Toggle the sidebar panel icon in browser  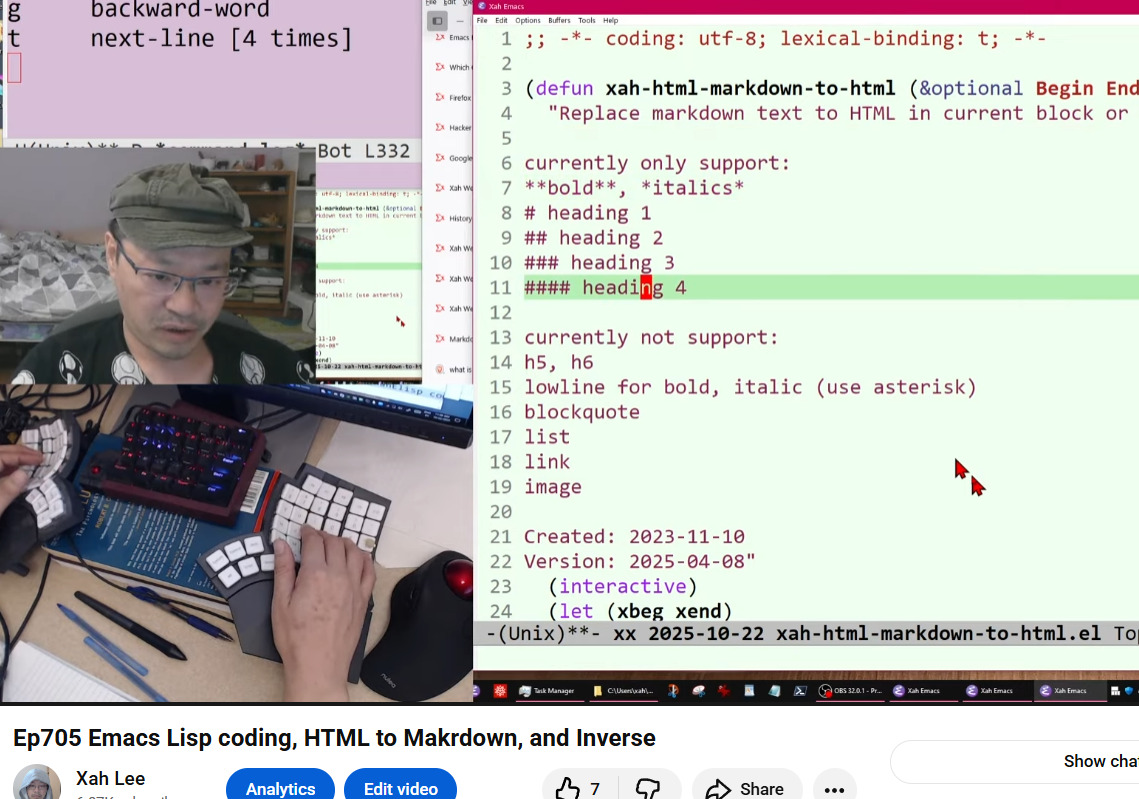(x=437, y=21)
